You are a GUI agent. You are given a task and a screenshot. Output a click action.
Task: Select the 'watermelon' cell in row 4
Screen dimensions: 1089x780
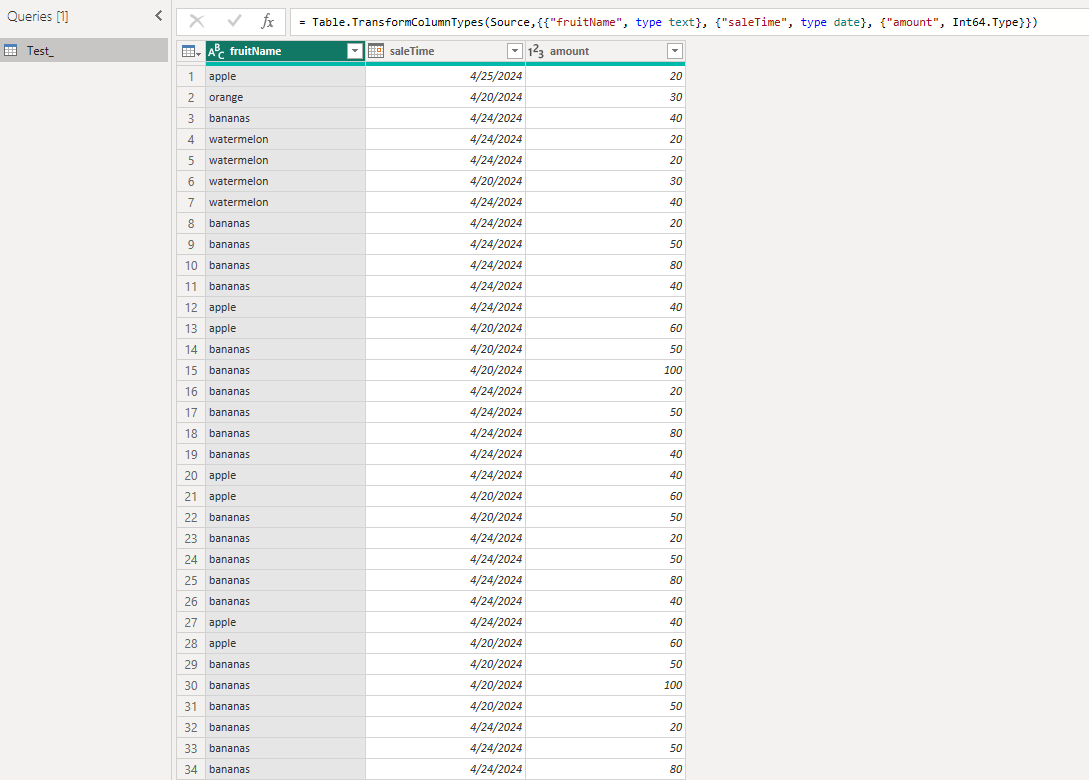click(285, 139)
